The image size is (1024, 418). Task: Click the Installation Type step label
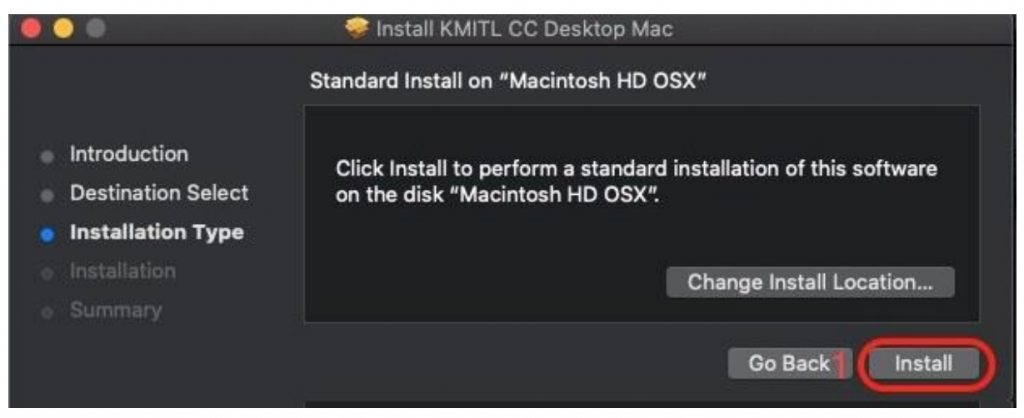point(156,233)
